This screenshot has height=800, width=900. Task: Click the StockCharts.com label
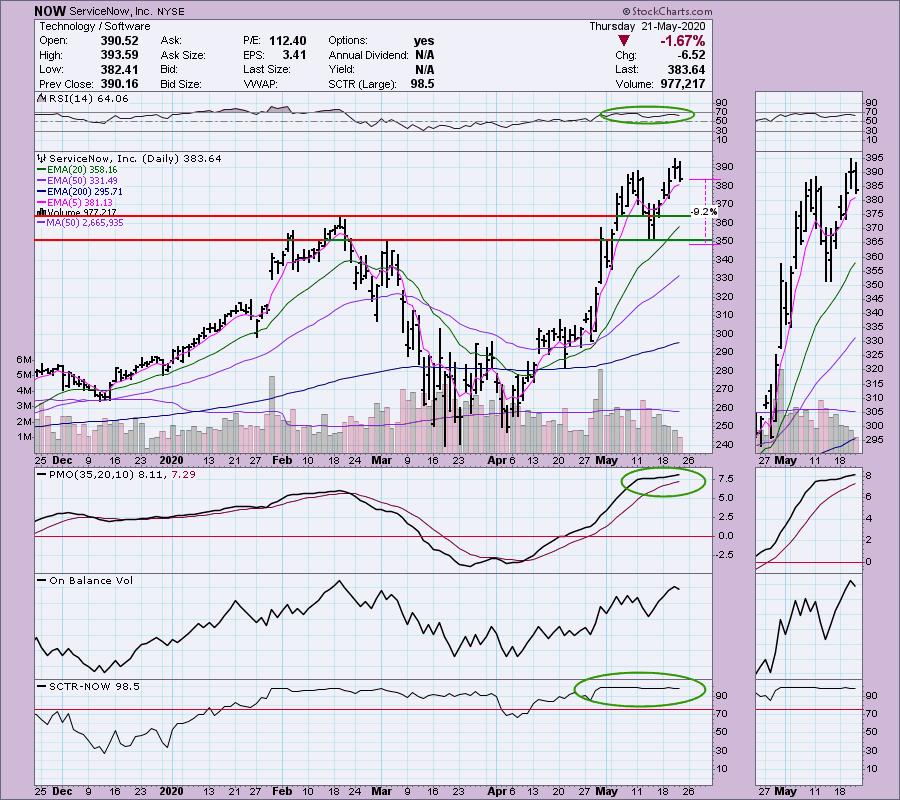667,11
